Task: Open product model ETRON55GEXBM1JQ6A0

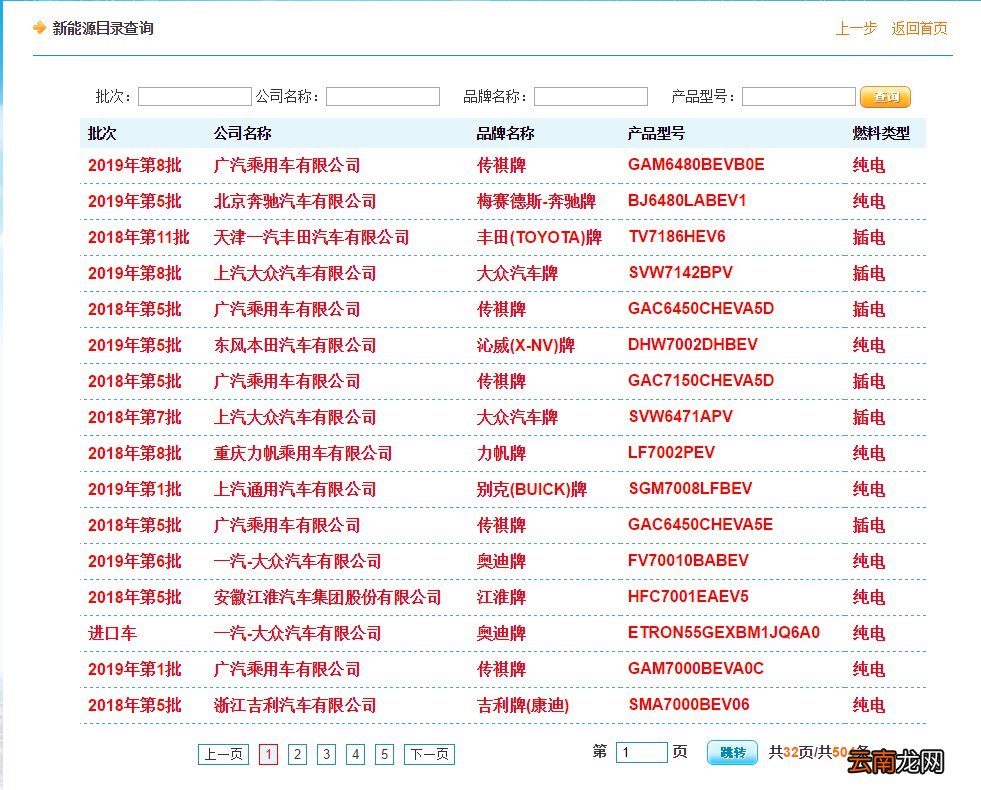Action: coord(724,632)
